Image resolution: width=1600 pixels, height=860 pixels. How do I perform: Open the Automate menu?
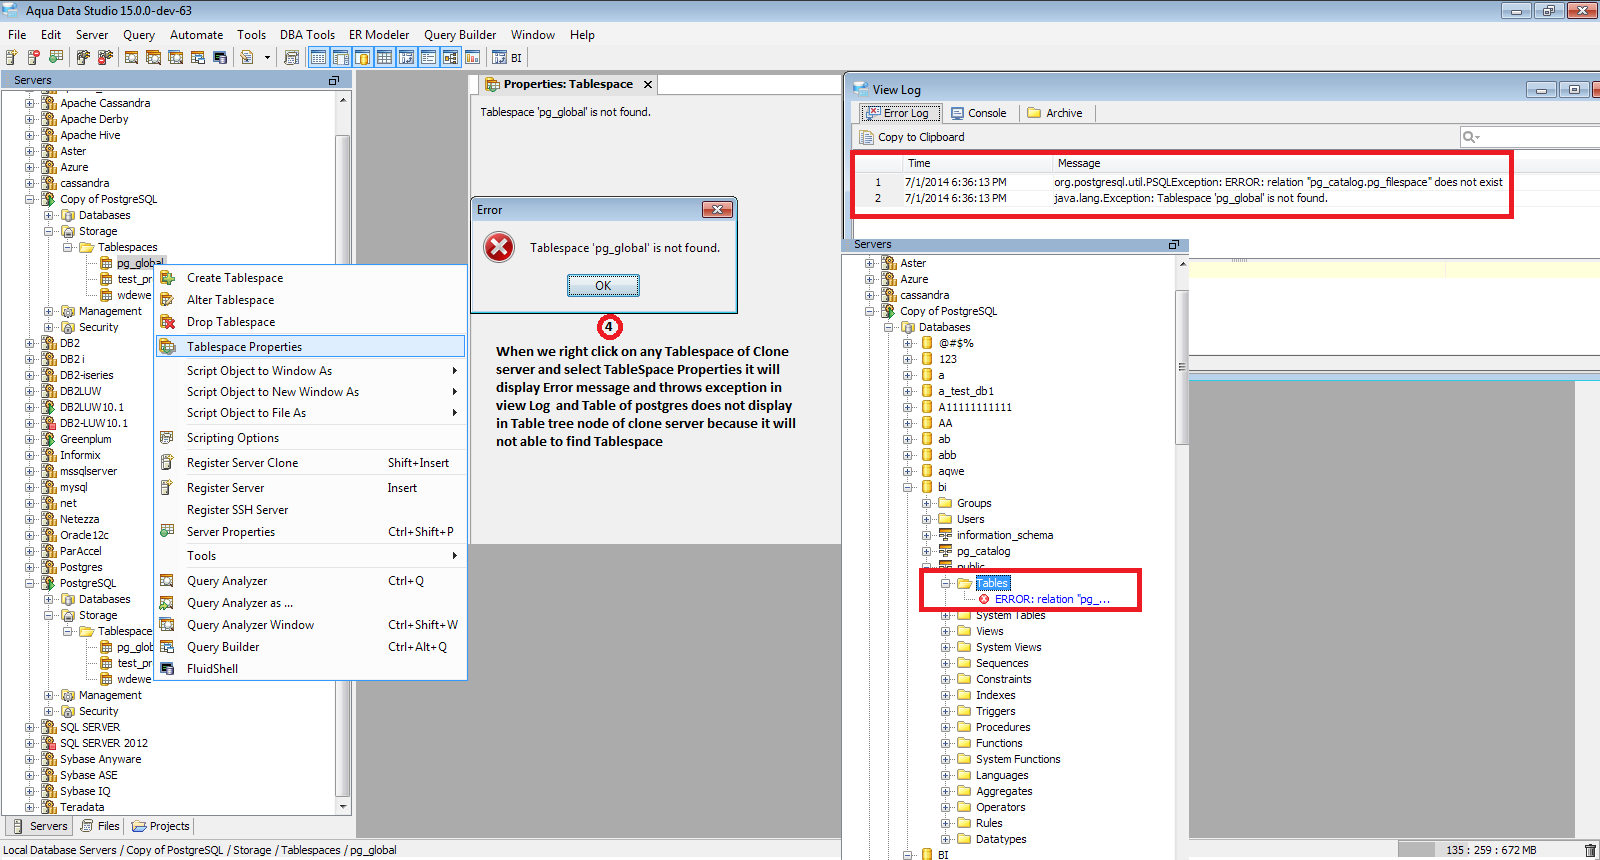pos(196,35)
